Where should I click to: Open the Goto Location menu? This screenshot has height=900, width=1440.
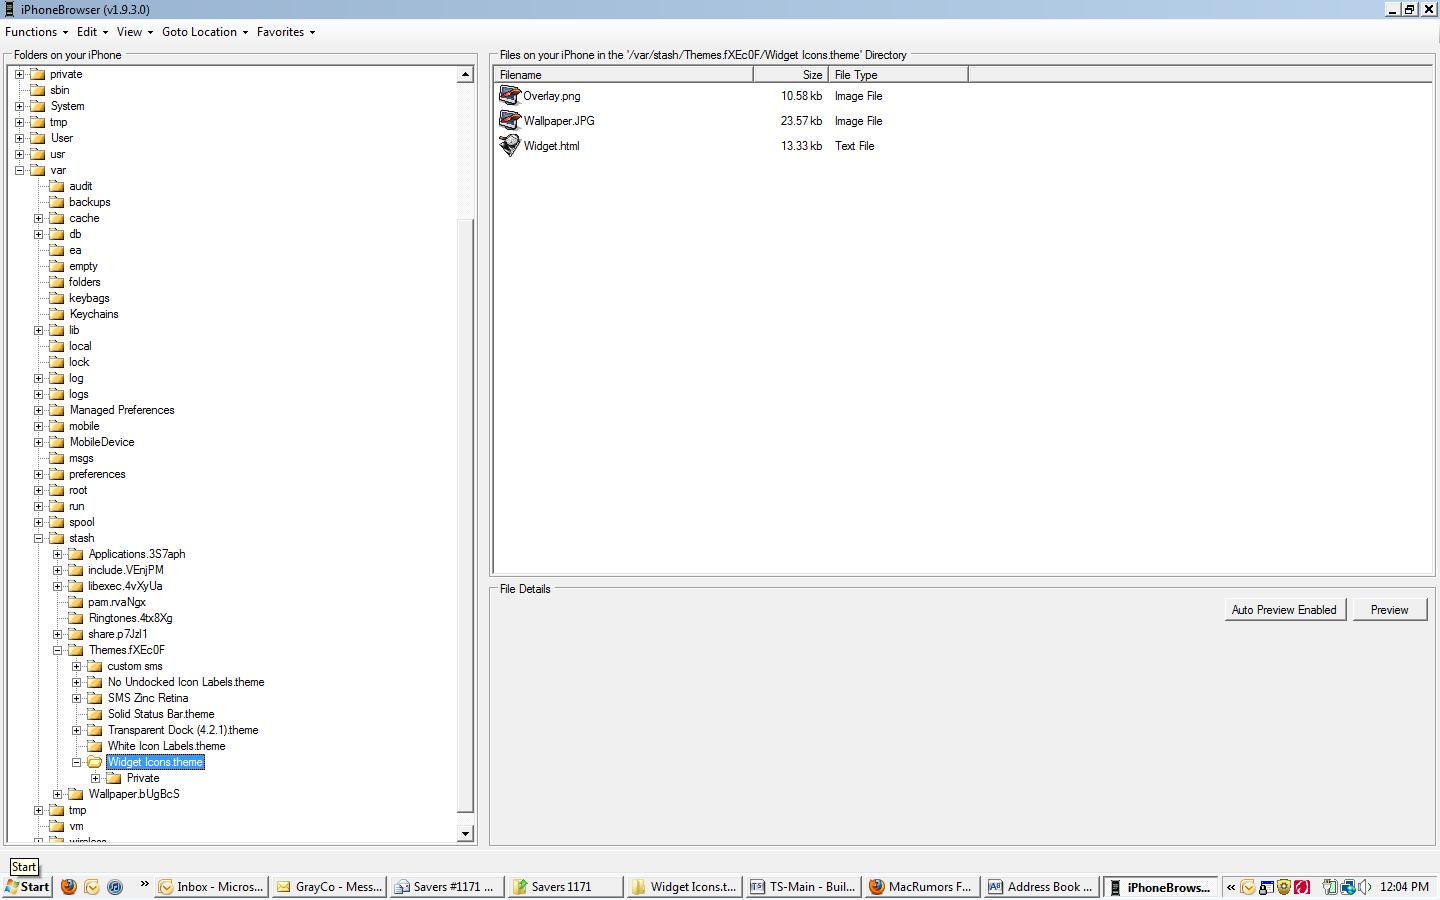point(204,32)
